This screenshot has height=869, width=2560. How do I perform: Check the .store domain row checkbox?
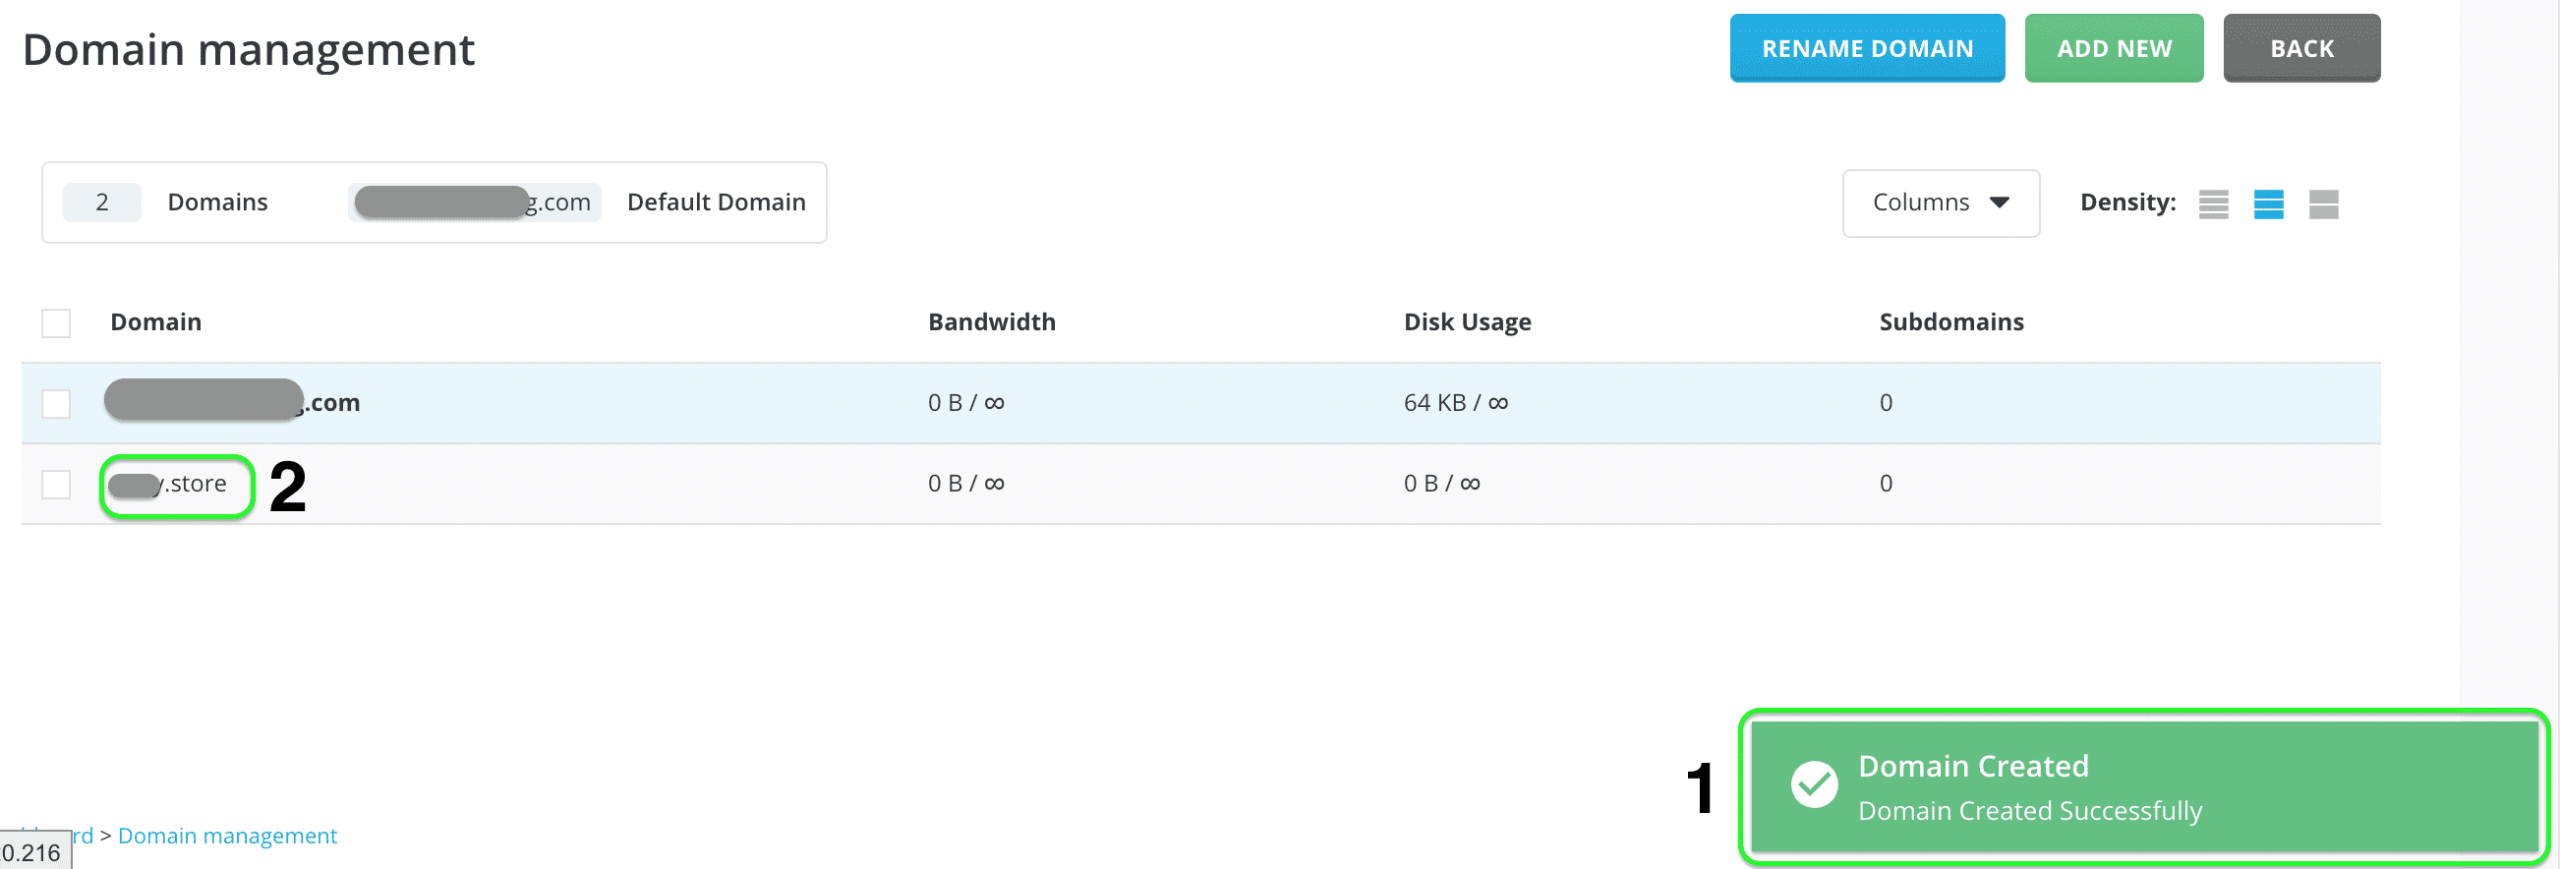point(56,485)
